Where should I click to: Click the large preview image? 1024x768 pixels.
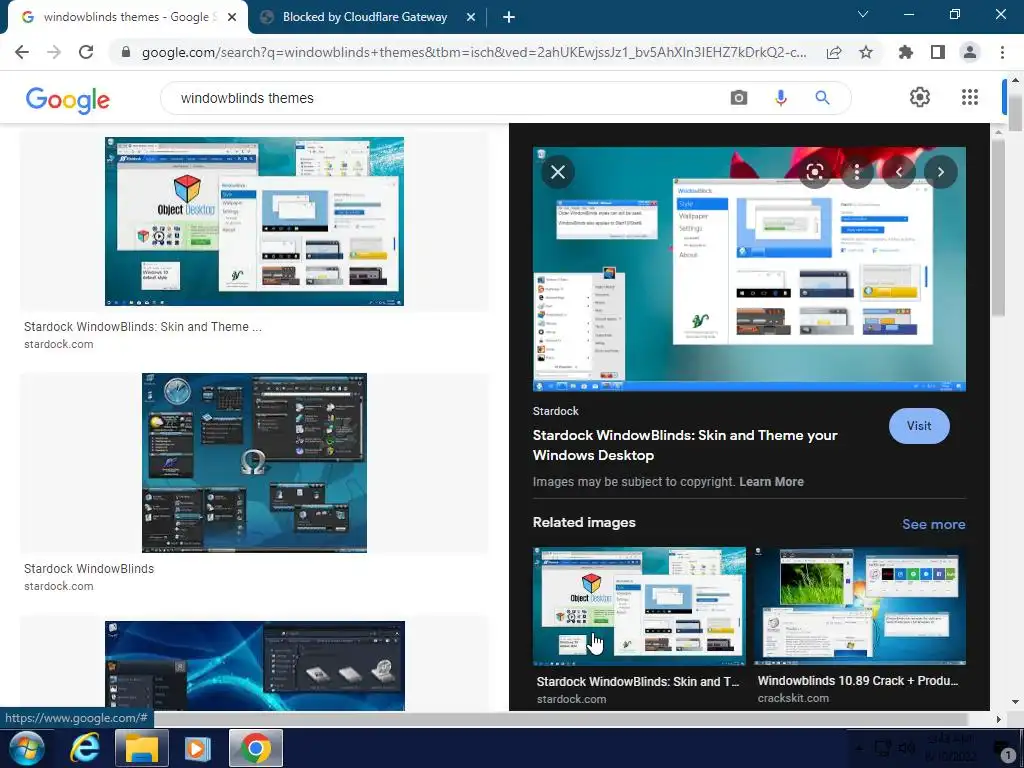(749, 269)
